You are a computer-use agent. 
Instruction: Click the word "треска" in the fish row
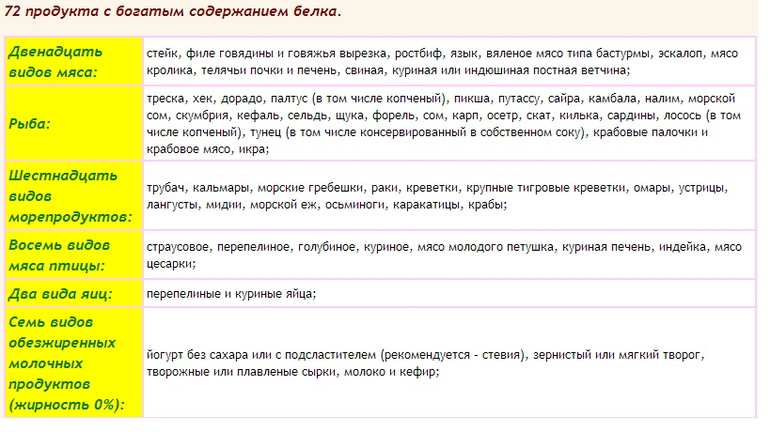pyautogui.click(x=165, y=100)
